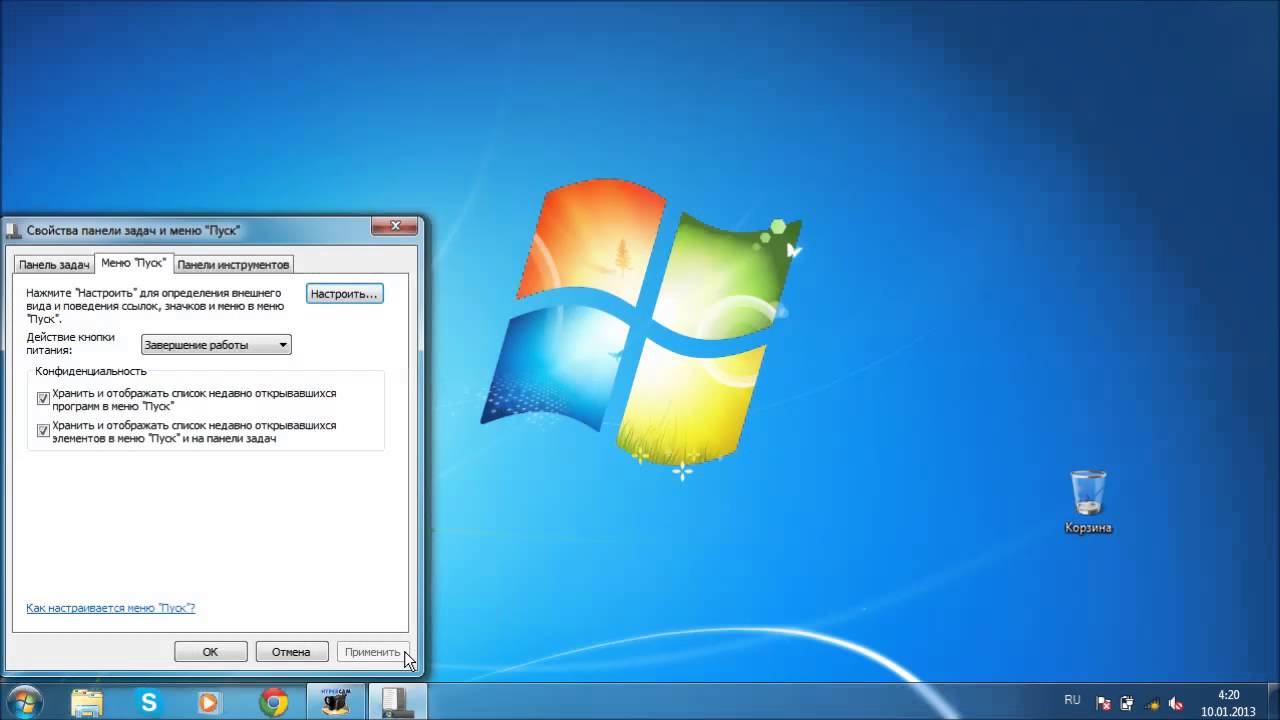This screenshot has width=1280, height=720.
Task: Confirm with the OK button
Action: 210,651
